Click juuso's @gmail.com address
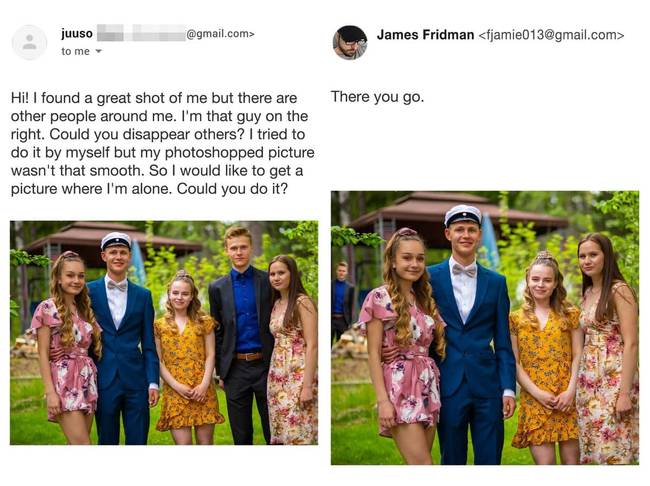This screenshot has height=486, width=650. 220,34
